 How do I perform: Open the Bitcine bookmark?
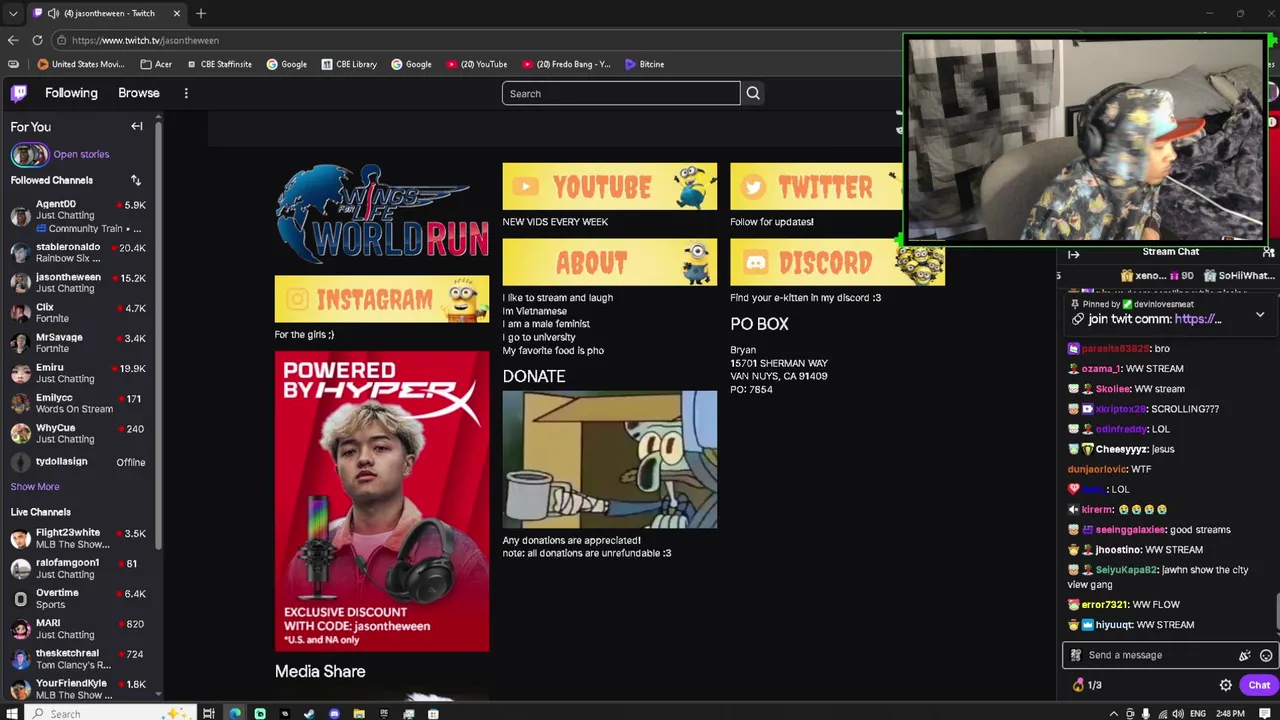(644, 64)
